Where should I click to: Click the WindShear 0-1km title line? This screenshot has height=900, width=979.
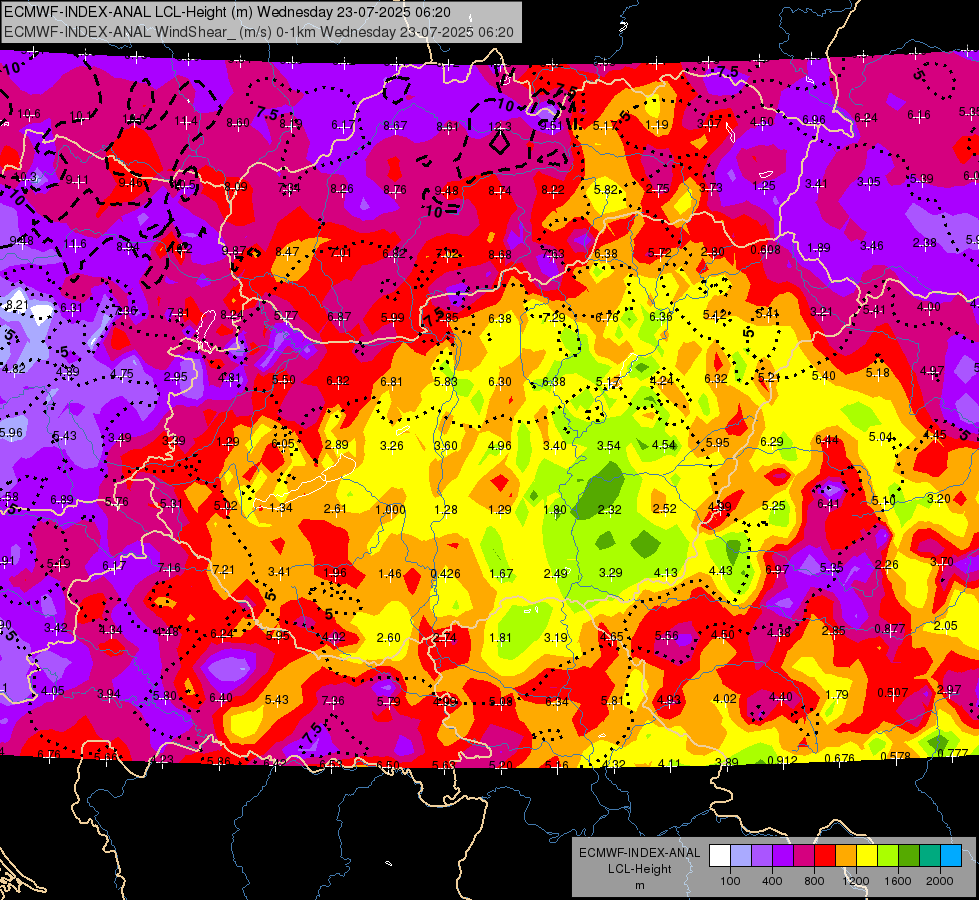[258, 32]
